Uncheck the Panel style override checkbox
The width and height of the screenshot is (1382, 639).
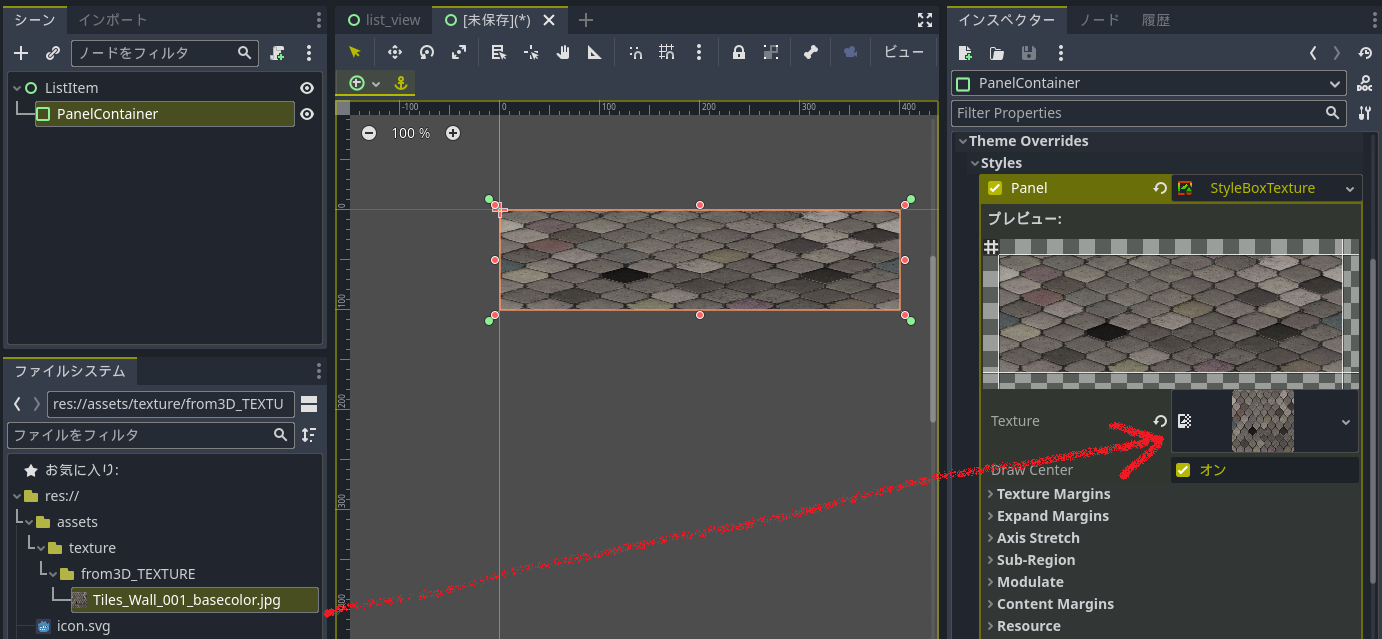(x=994, y=188)
